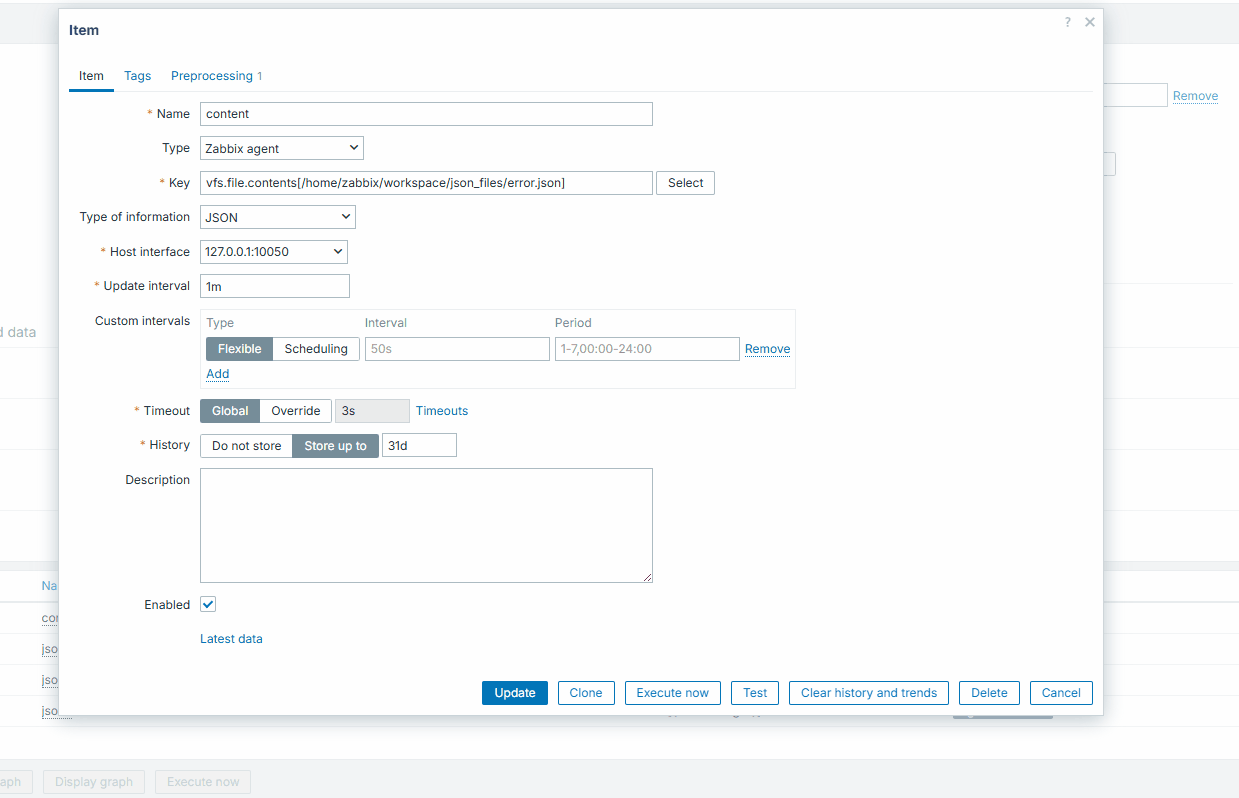The height and width of the screenshot is (798, 1239).
Task: Click the help question mark icon
Action: (1068, 22)
